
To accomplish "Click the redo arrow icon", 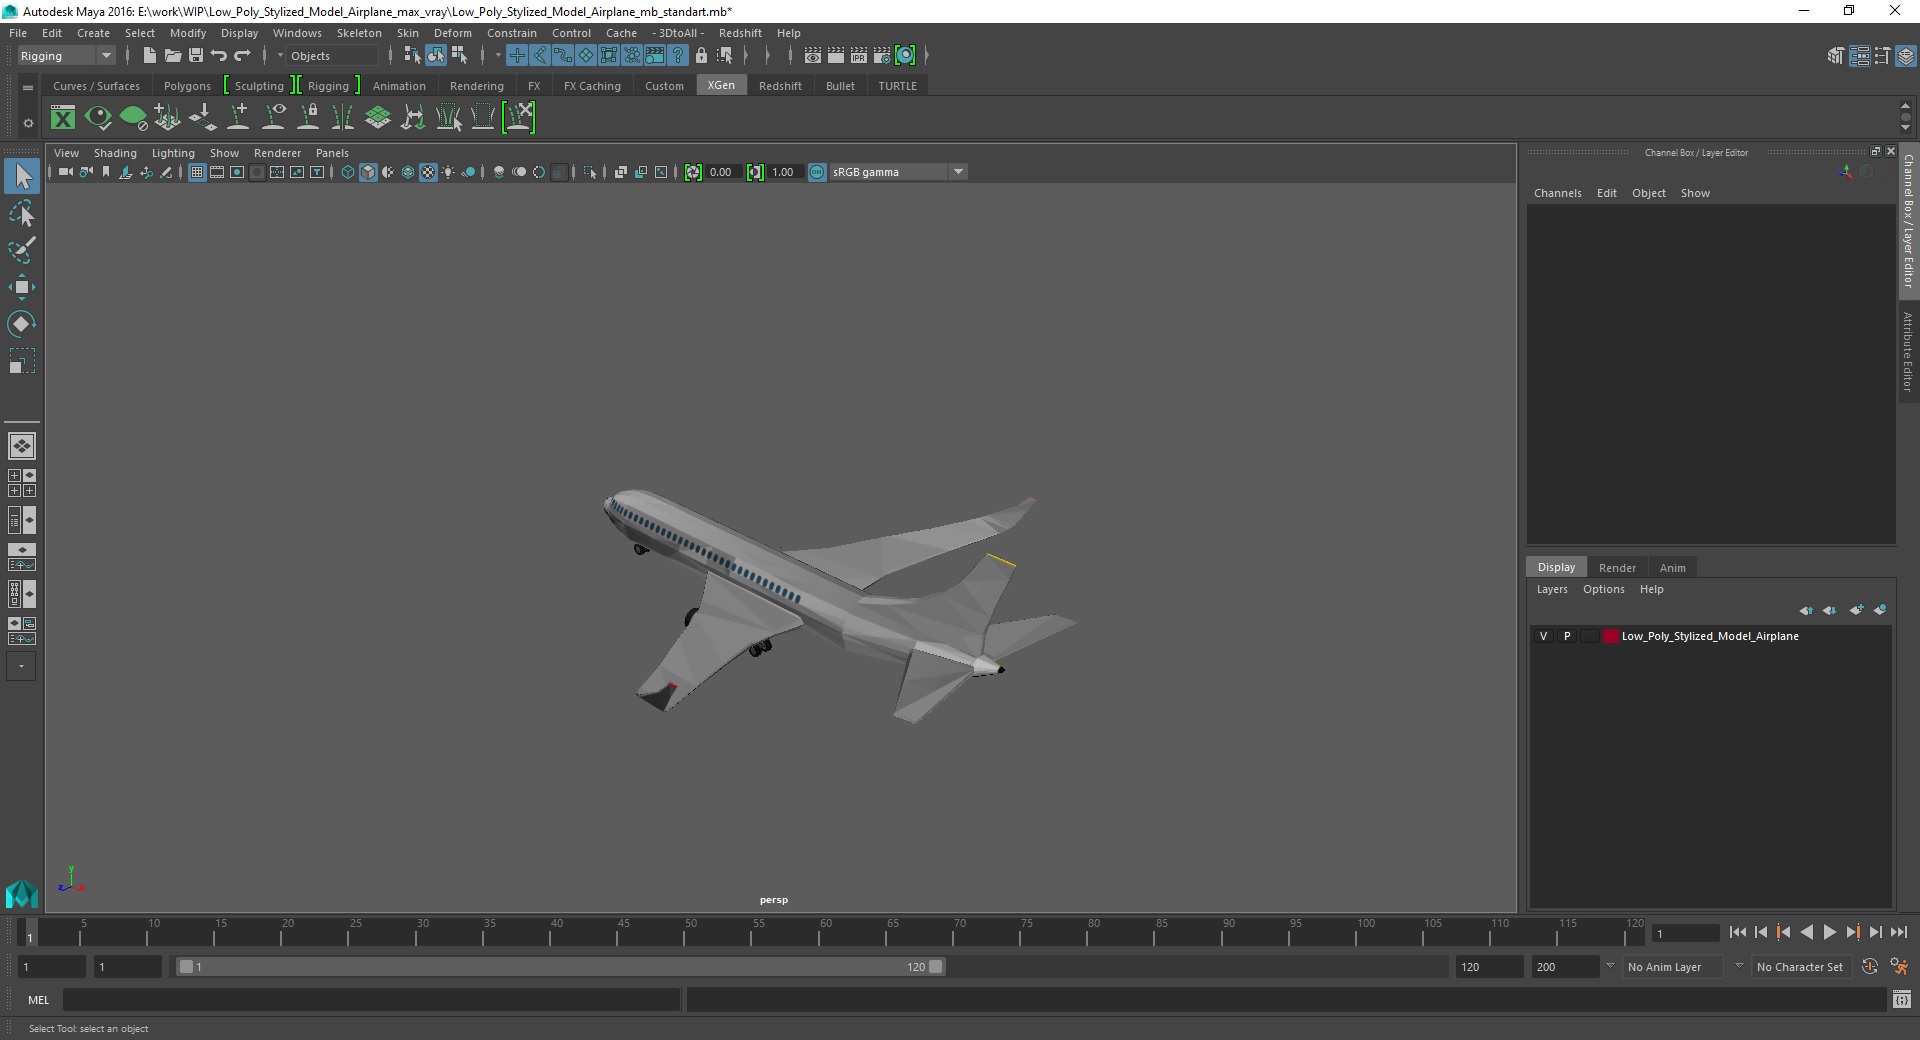I will (x=242, y=56).
